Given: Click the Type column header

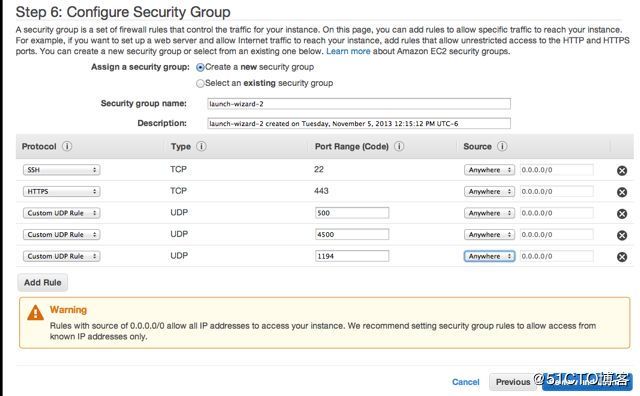Looking at the screenshot, I should pyautogui.click(x=180, y=146).
